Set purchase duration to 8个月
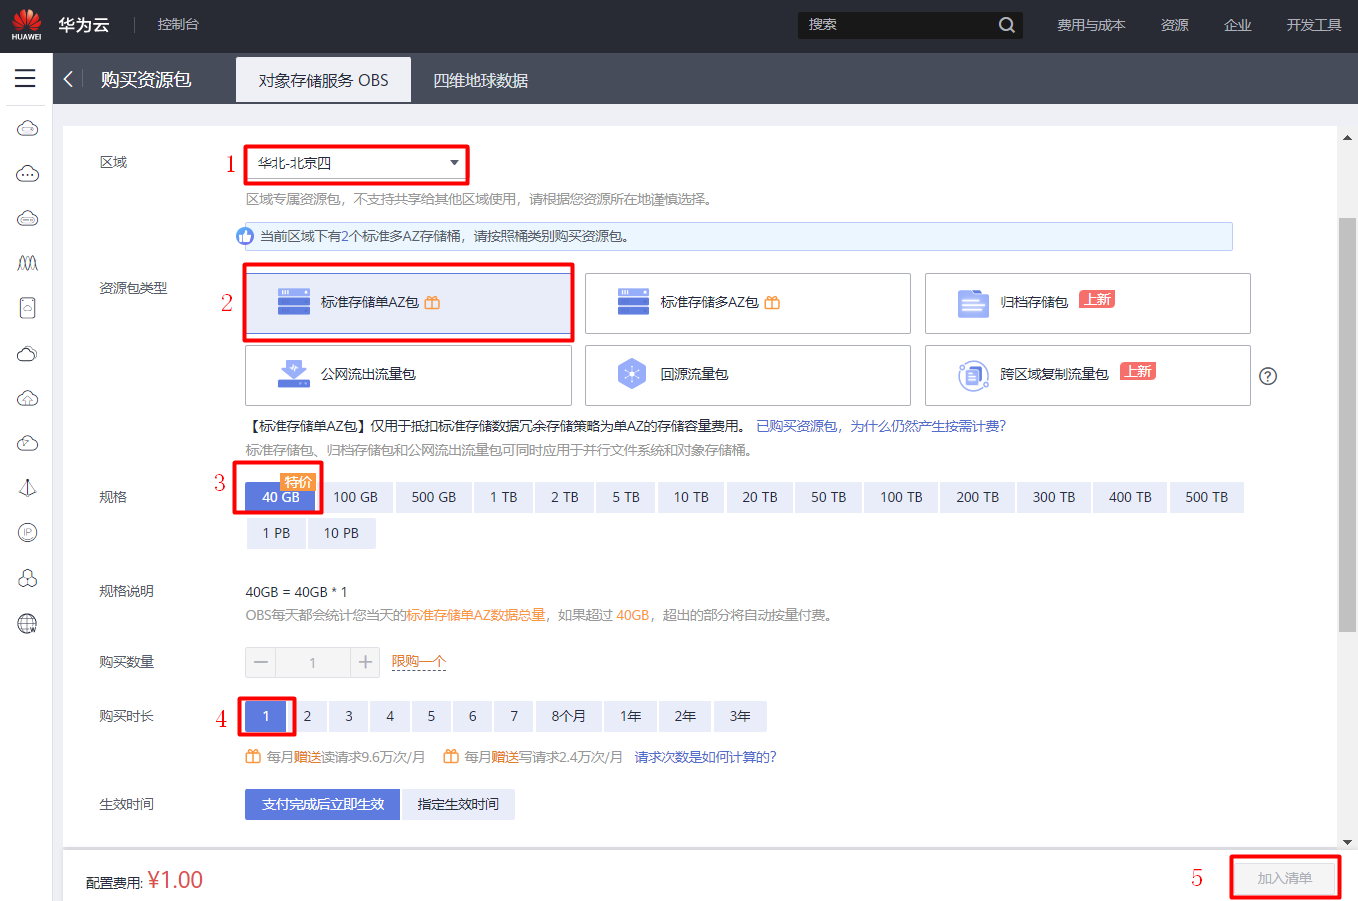This screenshot has height=901, width=1358. pos(568,716)
